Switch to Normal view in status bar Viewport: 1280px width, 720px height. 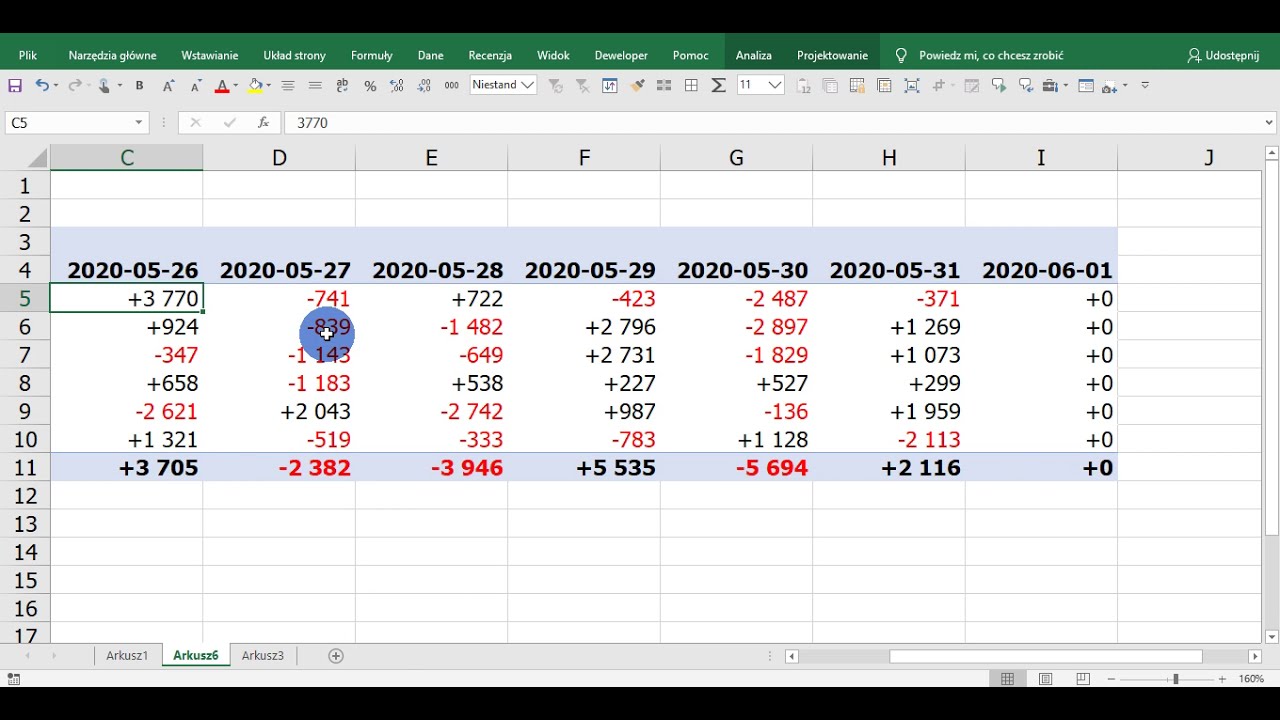pos(1008,679)
